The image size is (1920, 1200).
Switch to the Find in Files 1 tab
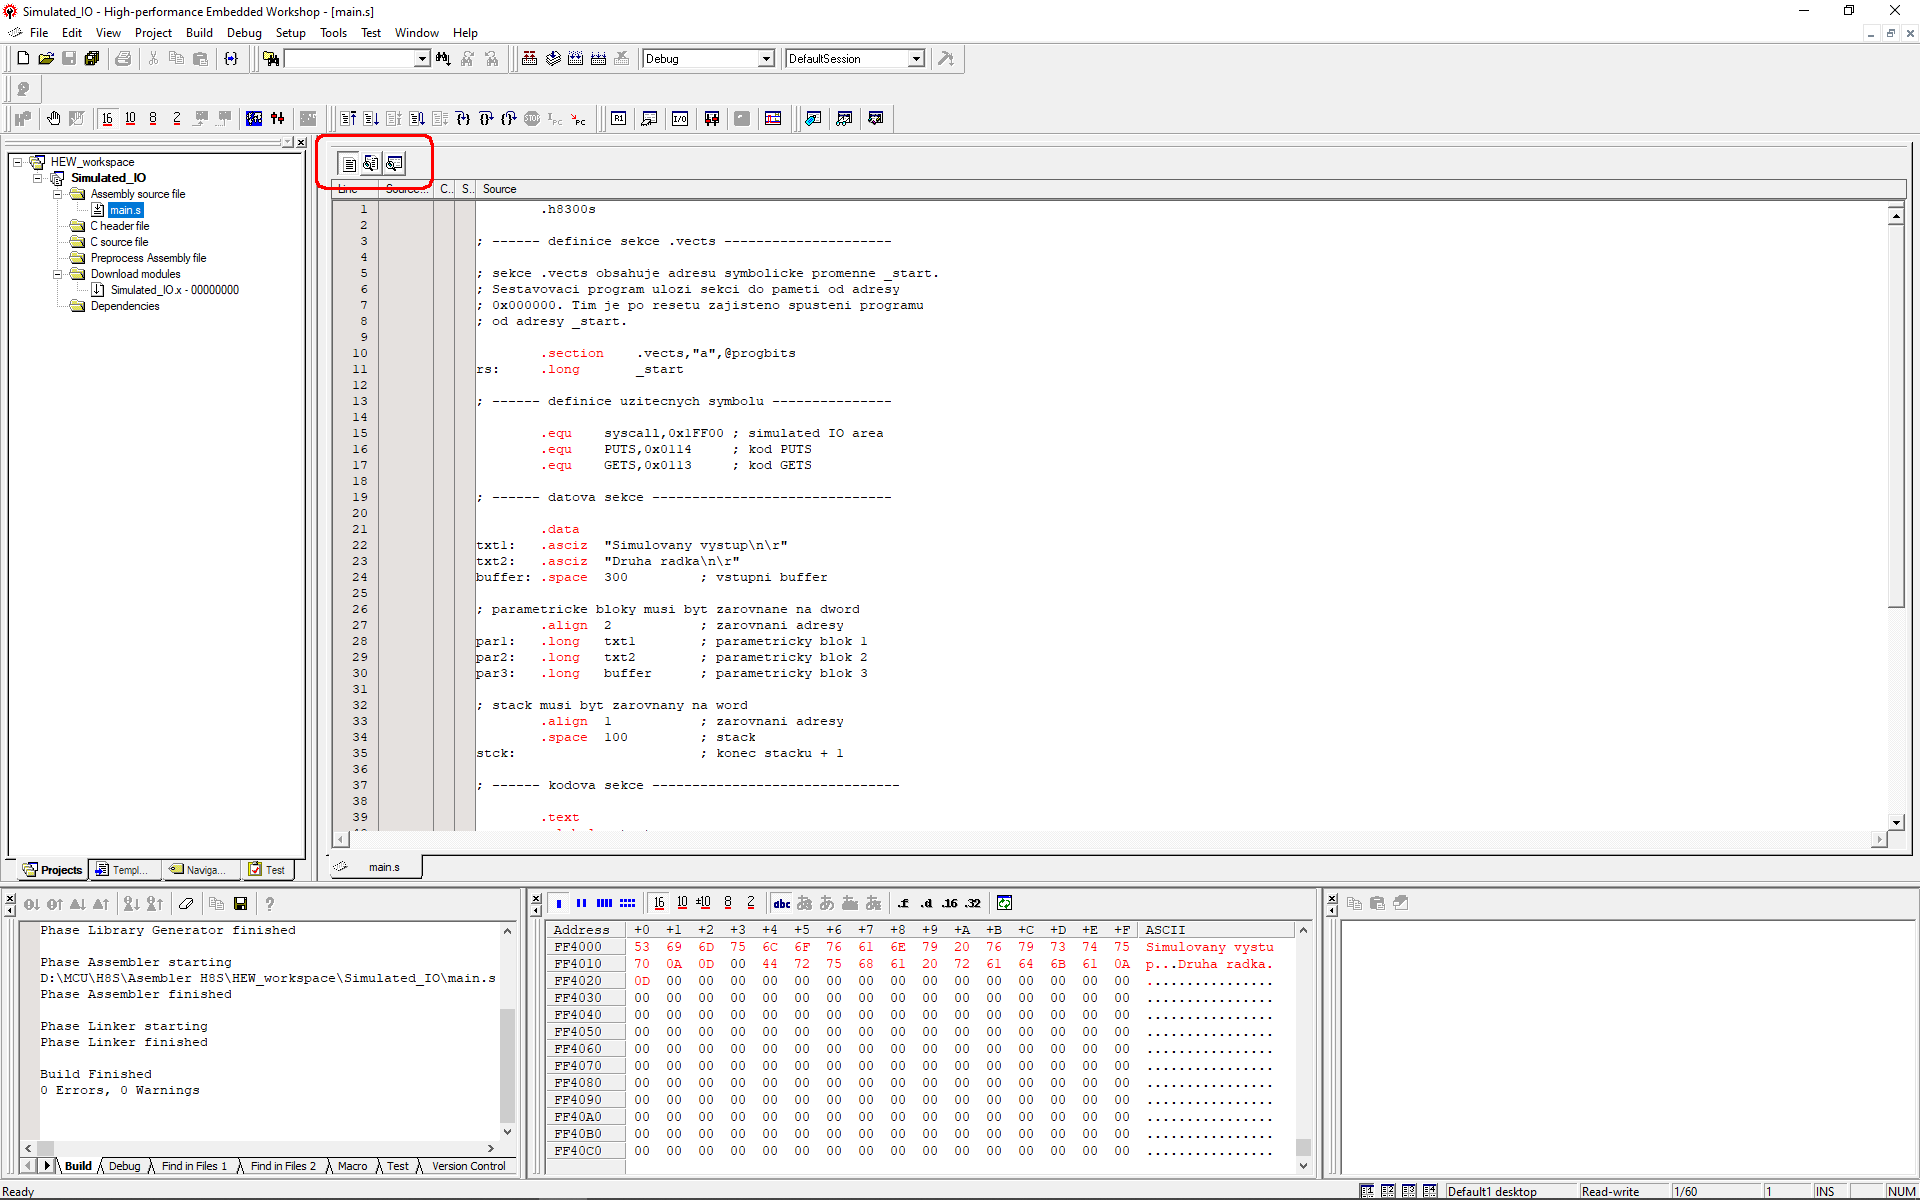[x=194, y=1166]
